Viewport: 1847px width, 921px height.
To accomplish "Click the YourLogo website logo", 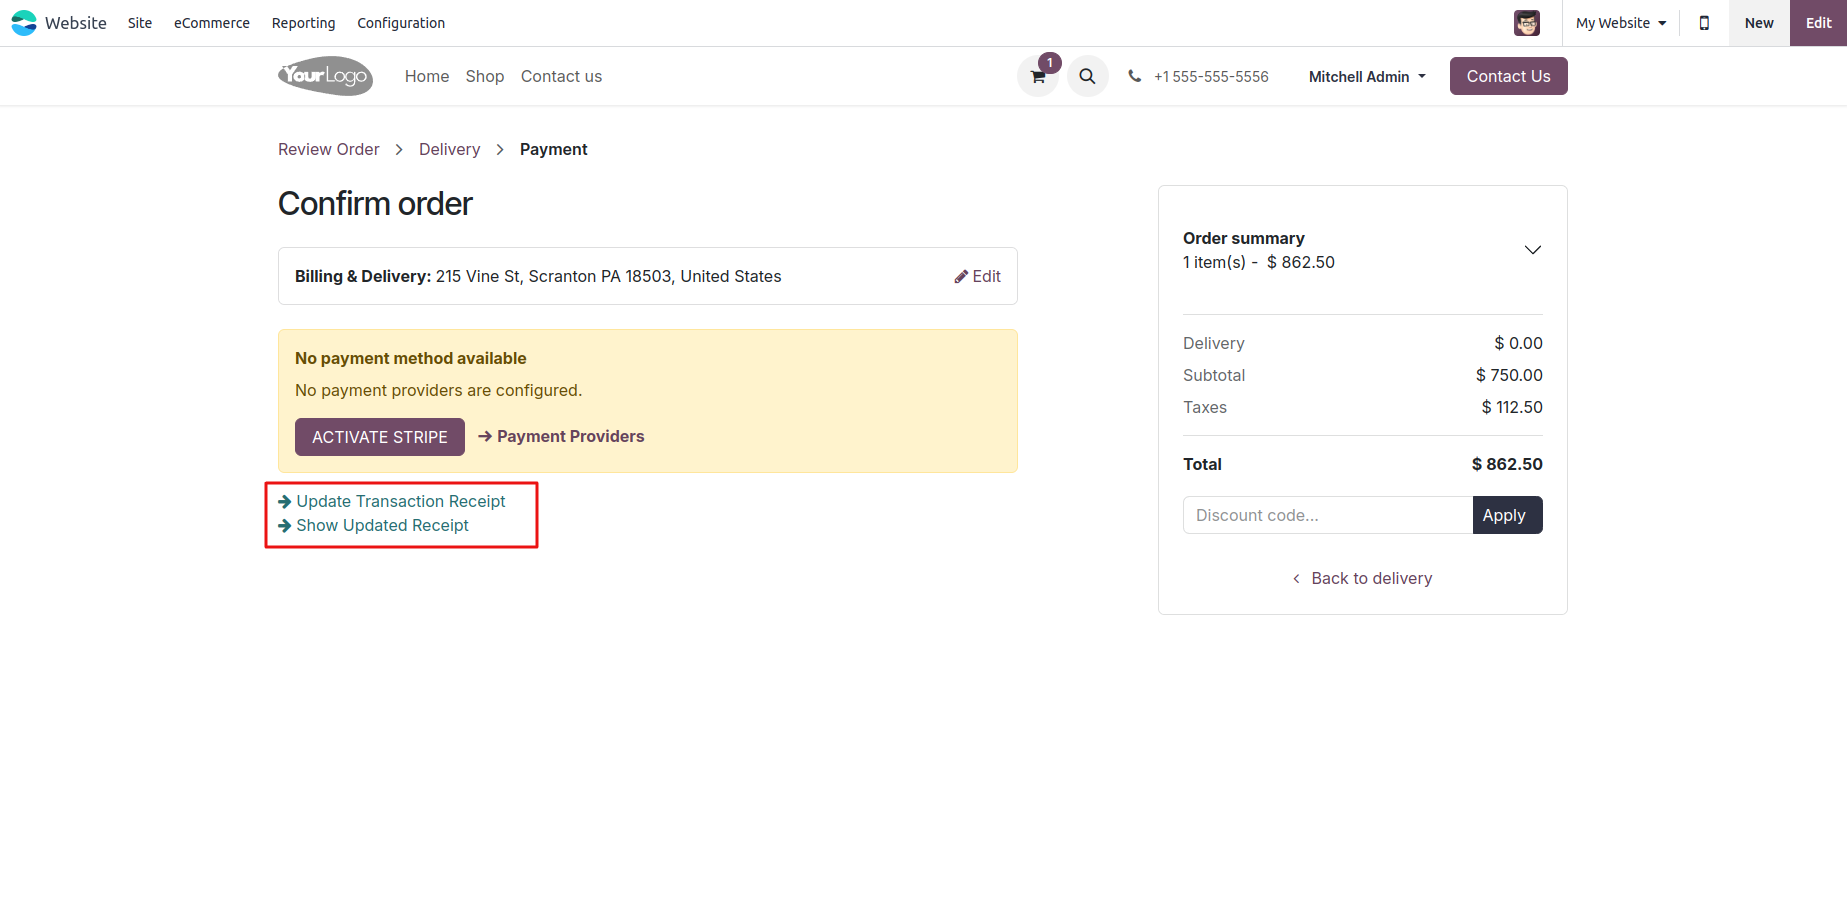I will (x=325, y=76).
